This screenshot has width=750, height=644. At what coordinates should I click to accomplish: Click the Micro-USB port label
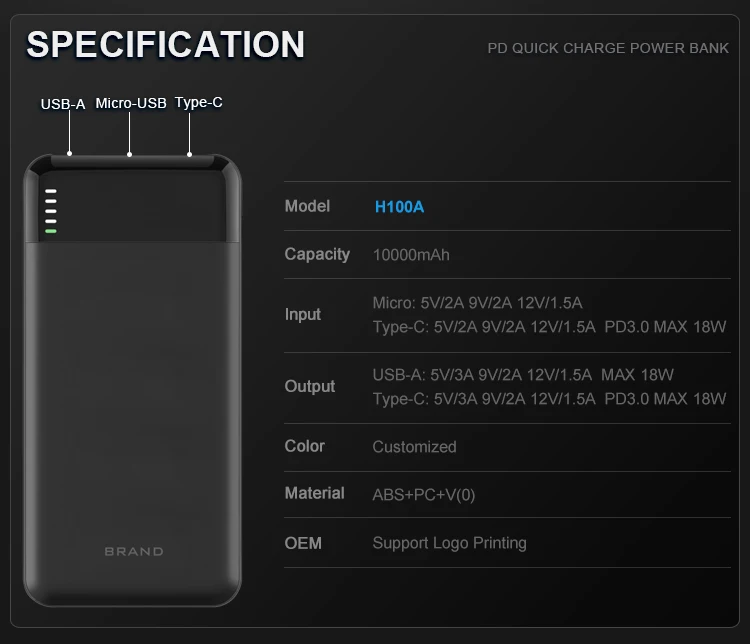click(x=130, y=103)
